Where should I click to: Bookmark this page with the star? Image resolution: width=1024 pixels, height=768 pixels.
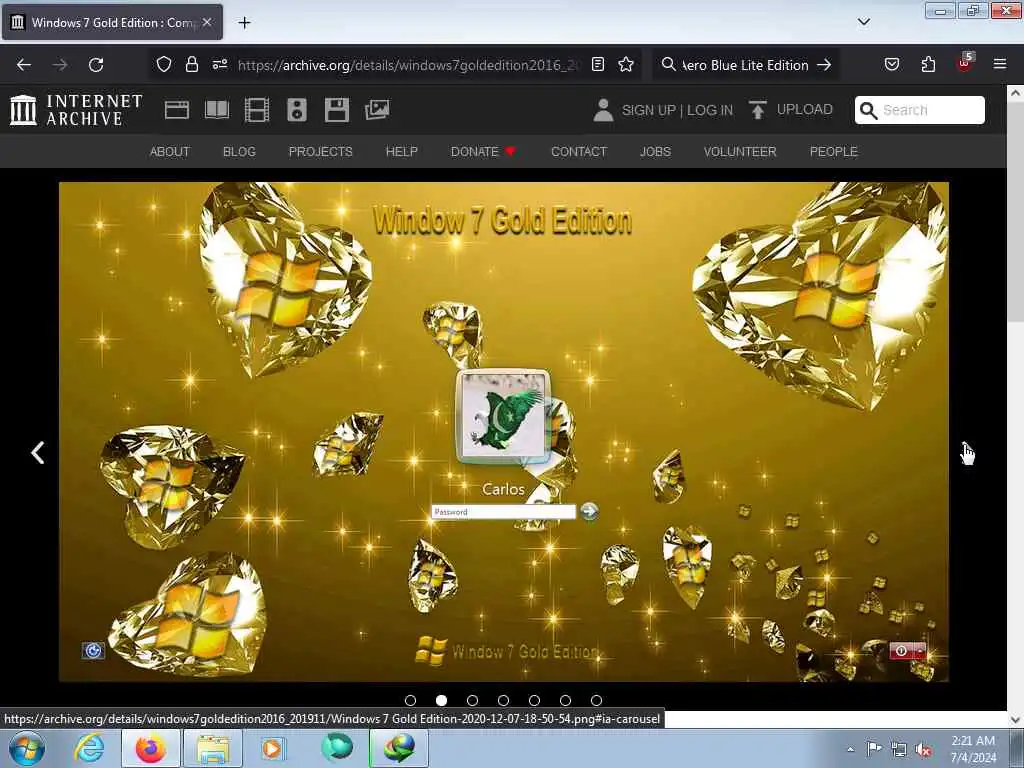pyautogui.click(x=626, y=64)
